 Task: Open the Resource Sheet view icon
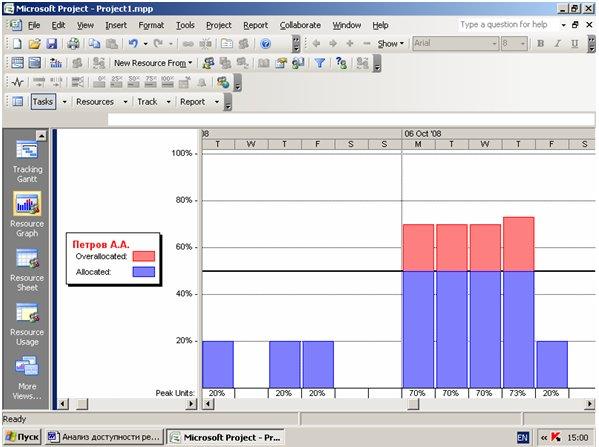[x=27, y=258]
